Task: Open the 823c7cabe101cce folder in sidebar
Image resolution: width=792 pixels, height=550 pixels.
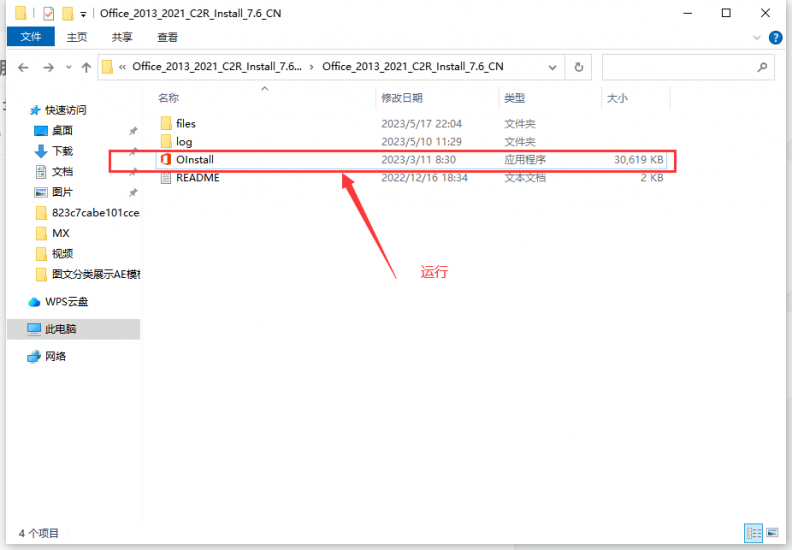Action: click(x=95, y=213)
